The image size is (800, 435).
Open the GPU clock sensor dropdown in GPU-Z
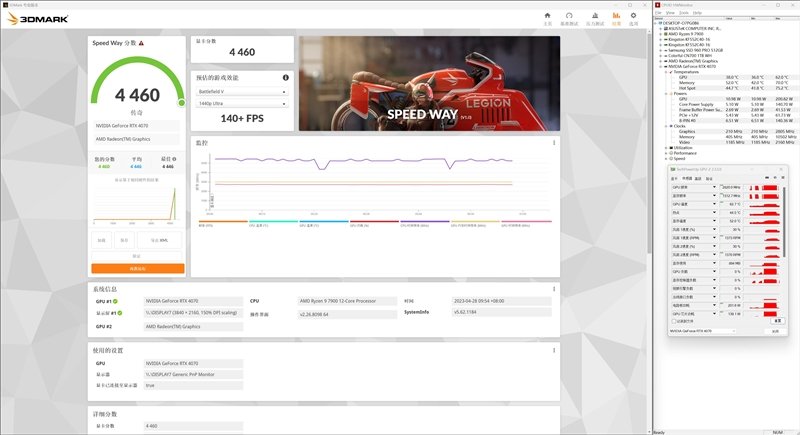[x=714, y=188]
